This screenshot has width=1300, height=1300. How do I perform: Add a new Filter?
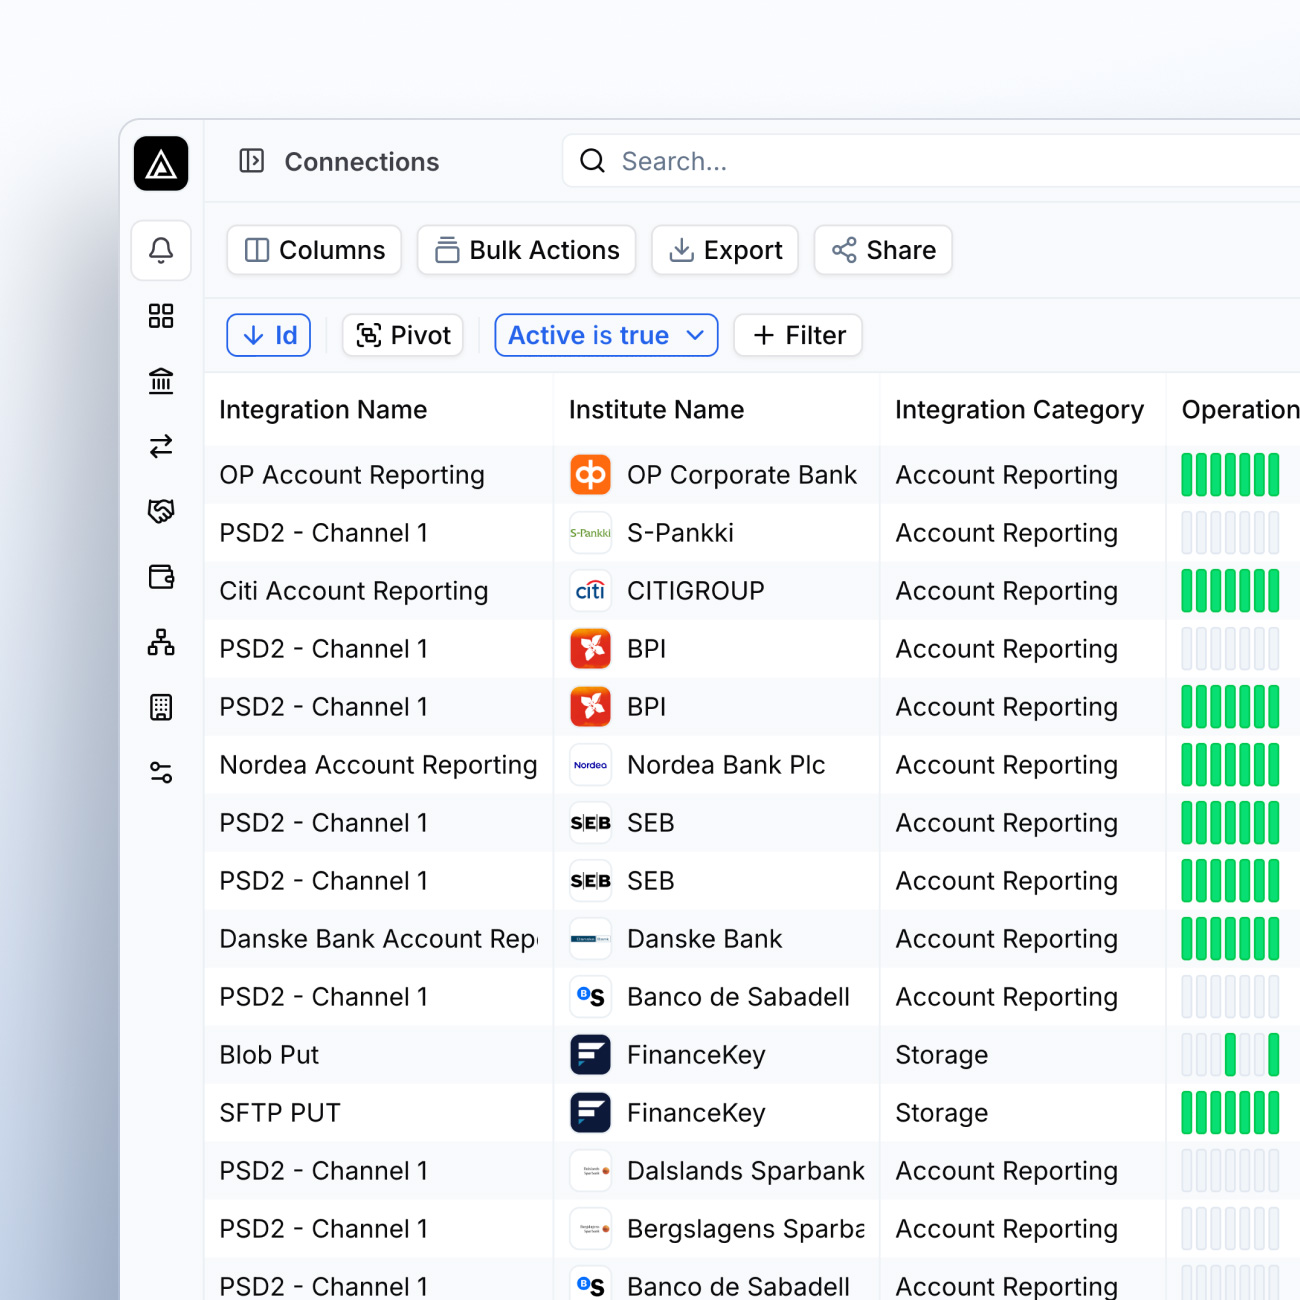[x=798, y=335]
